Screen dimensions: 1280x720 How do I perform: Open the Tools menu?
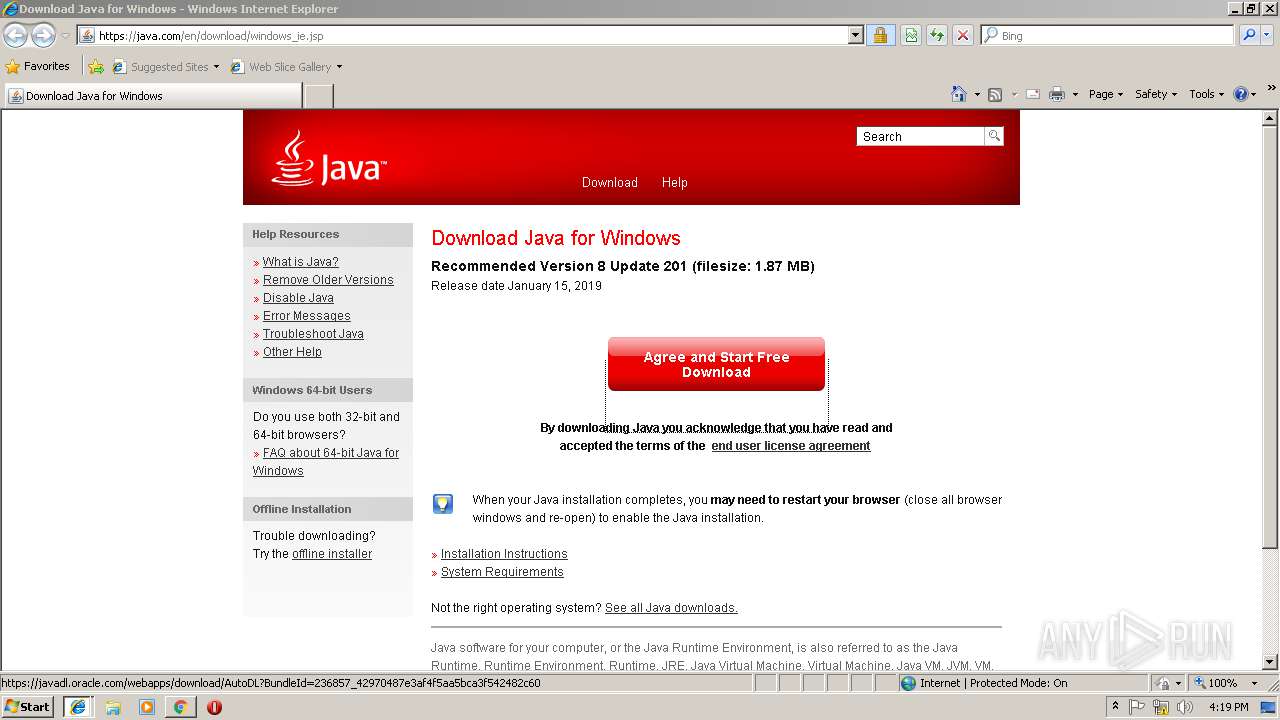tap(1207, 94)
